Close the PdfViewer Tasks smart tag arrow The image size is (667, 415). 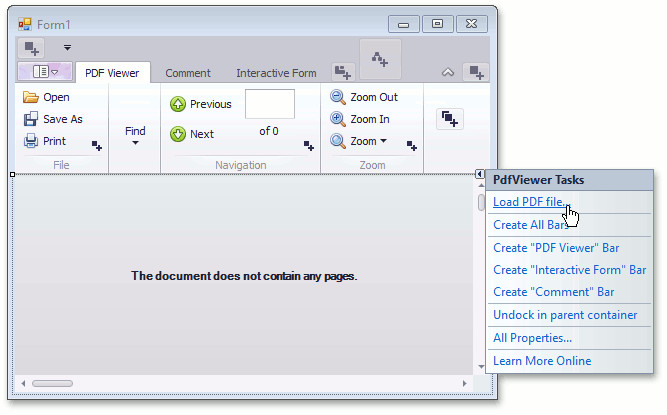pos(479,174)
